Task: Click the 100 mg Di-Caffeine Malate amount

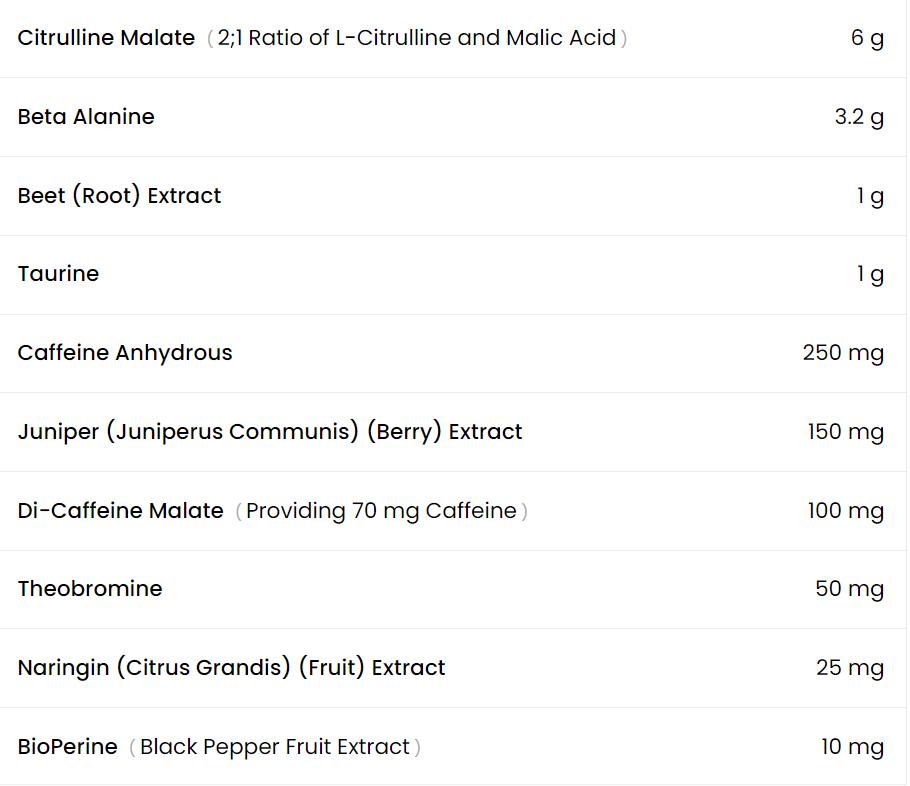Action: 846,511
